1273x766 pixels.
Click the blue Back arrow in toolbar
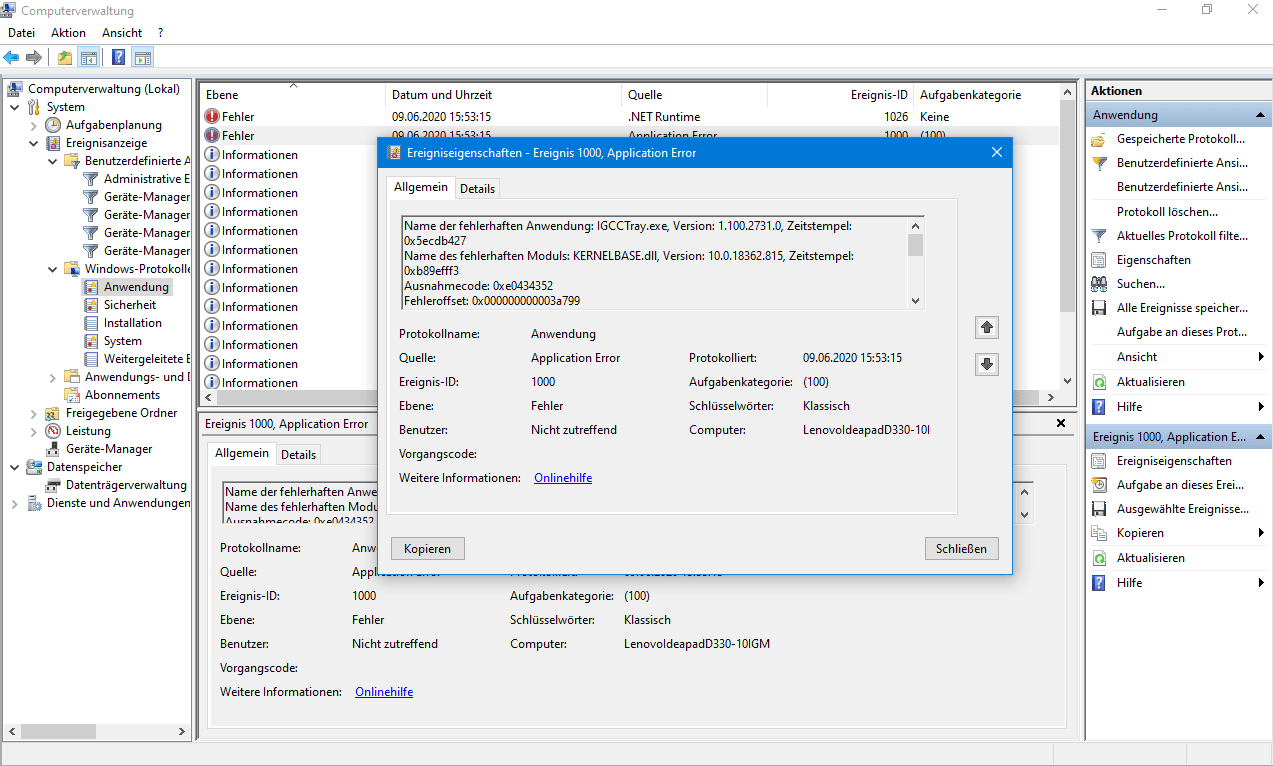[x=12, y=57]
